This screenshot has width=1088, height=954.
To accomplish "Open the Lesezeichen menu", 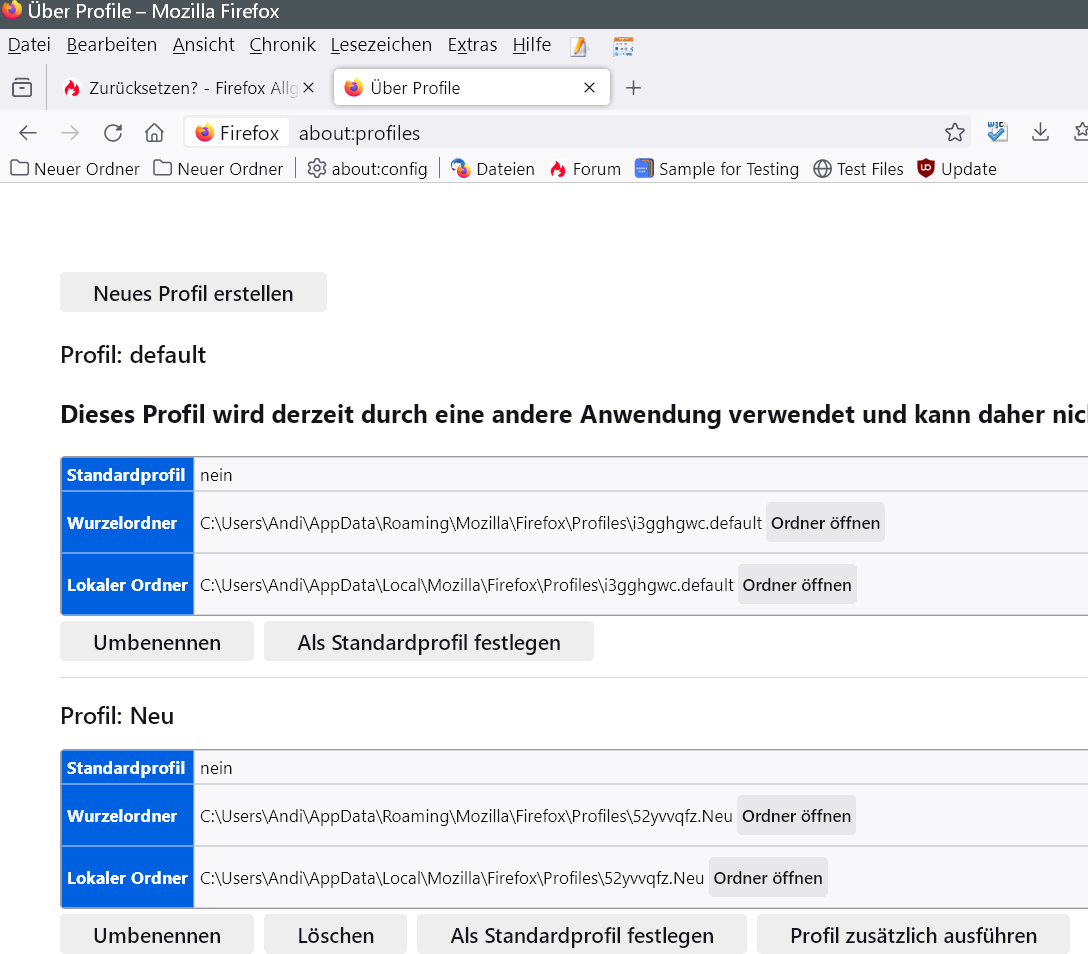I will 381,45.
